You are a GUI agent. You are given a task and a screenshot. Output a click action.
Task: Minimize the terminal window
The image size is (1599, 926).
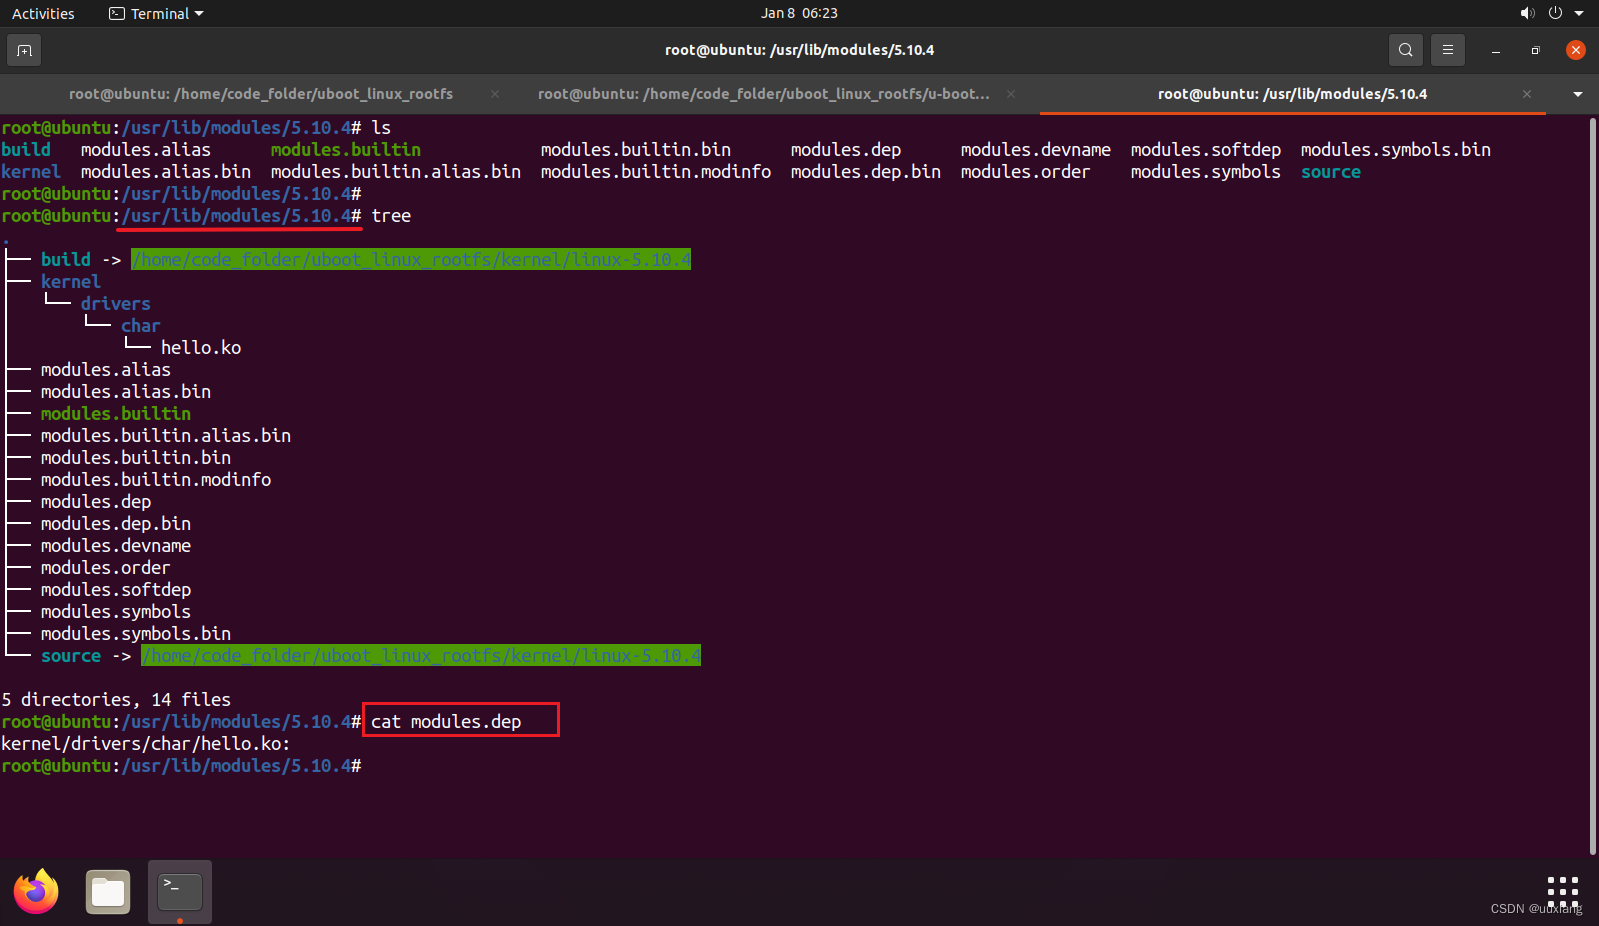(x=1496, y=50)
